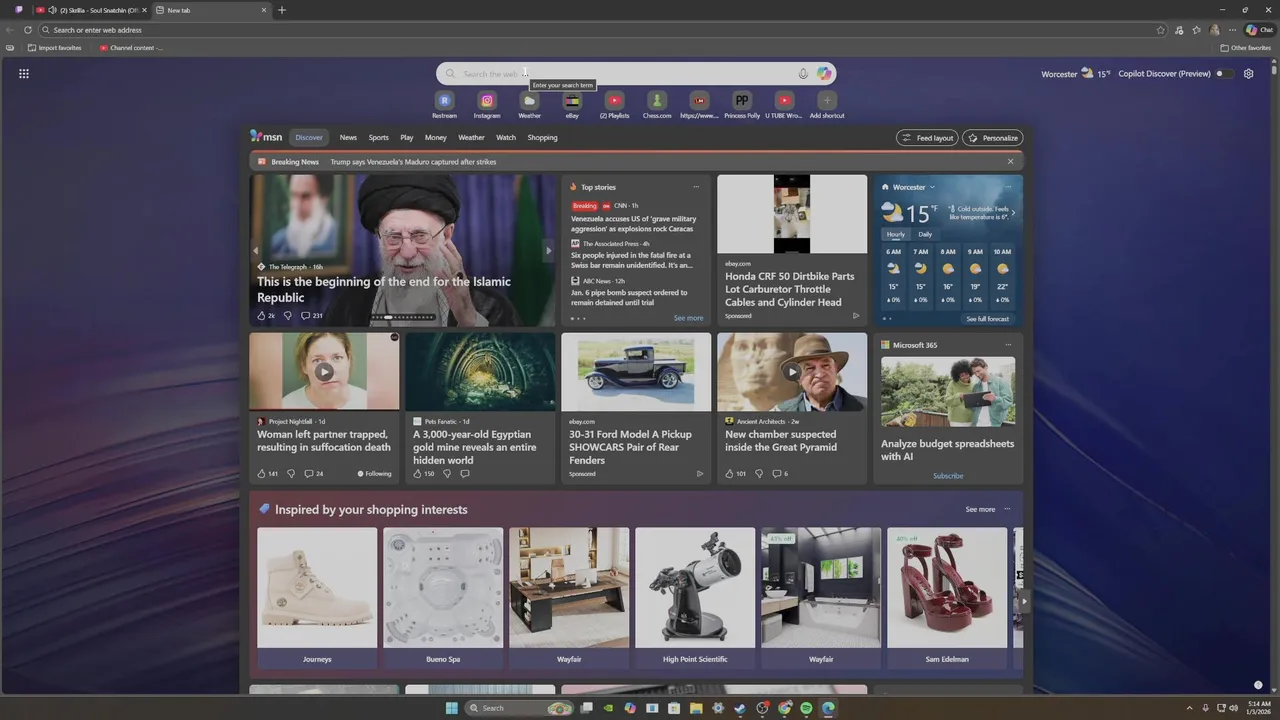Open the Copilot Chat button in toolbar
The width and height of the screenshot is (1280, 720).
(x=1259, y=30)
